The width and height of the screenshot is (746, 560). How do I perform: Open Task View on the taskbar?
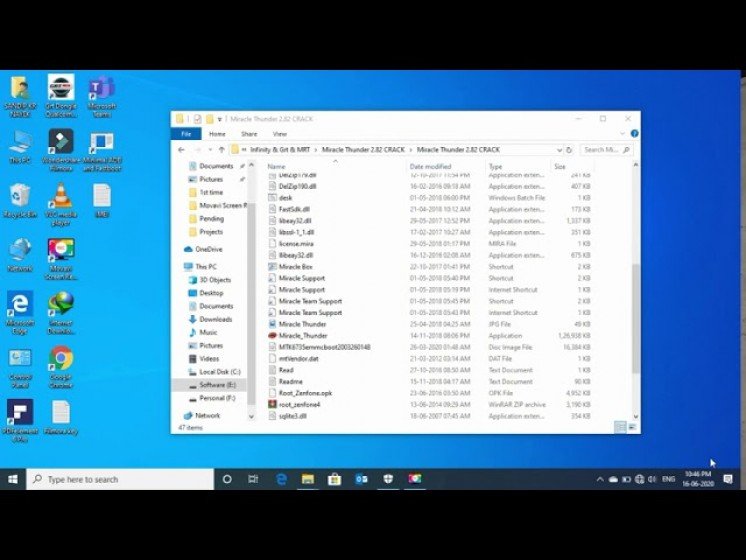253,479
